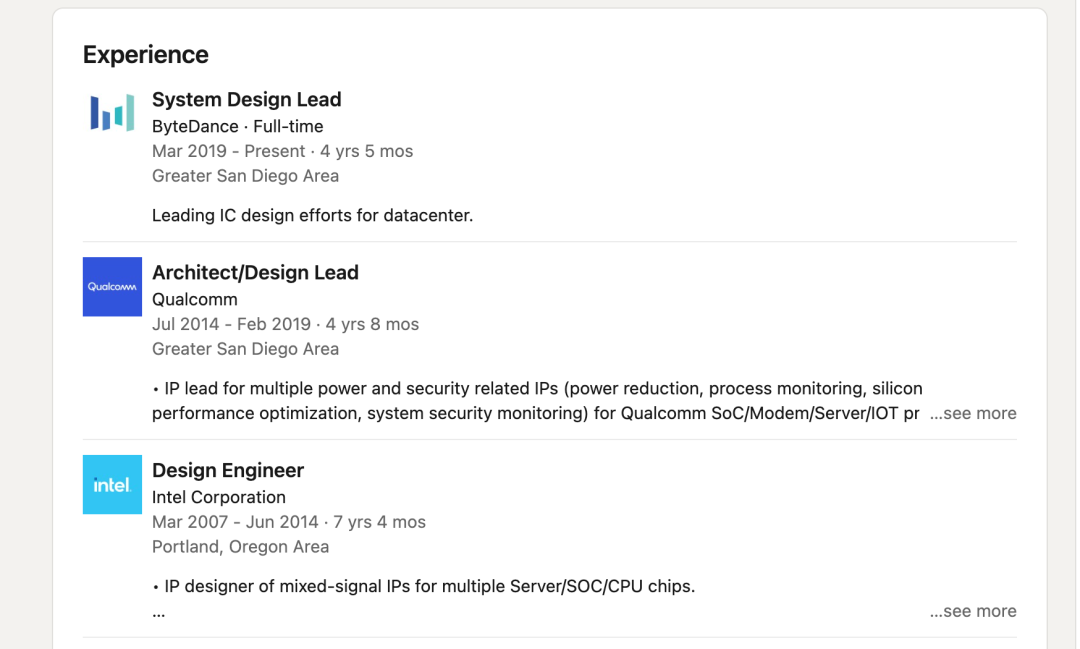Click the Experience section heading
The height and width of the screenshot is (649, 1080).
pos(146,55)
